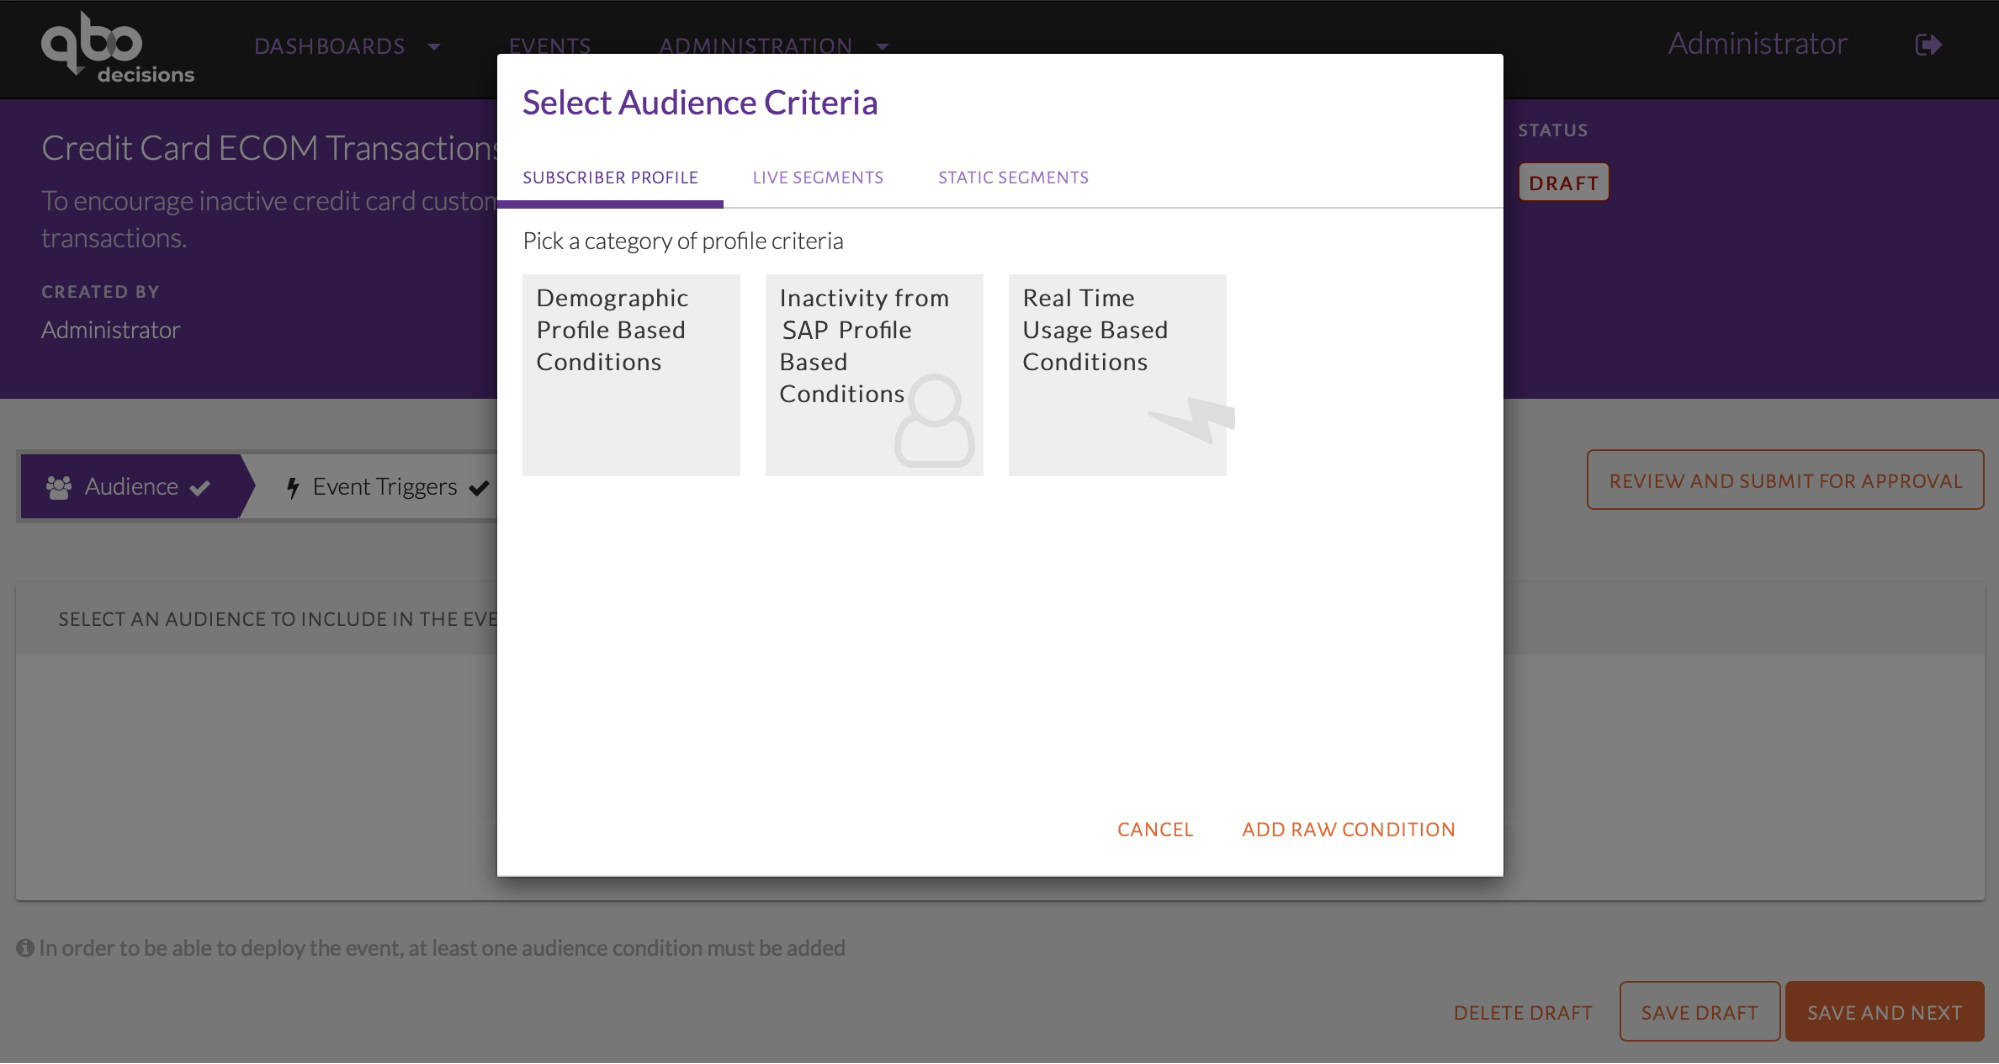This screenshot has height=1064, width=1999.
Task: Click the Delete Draft button
Action: [x=1523, y=1013]
